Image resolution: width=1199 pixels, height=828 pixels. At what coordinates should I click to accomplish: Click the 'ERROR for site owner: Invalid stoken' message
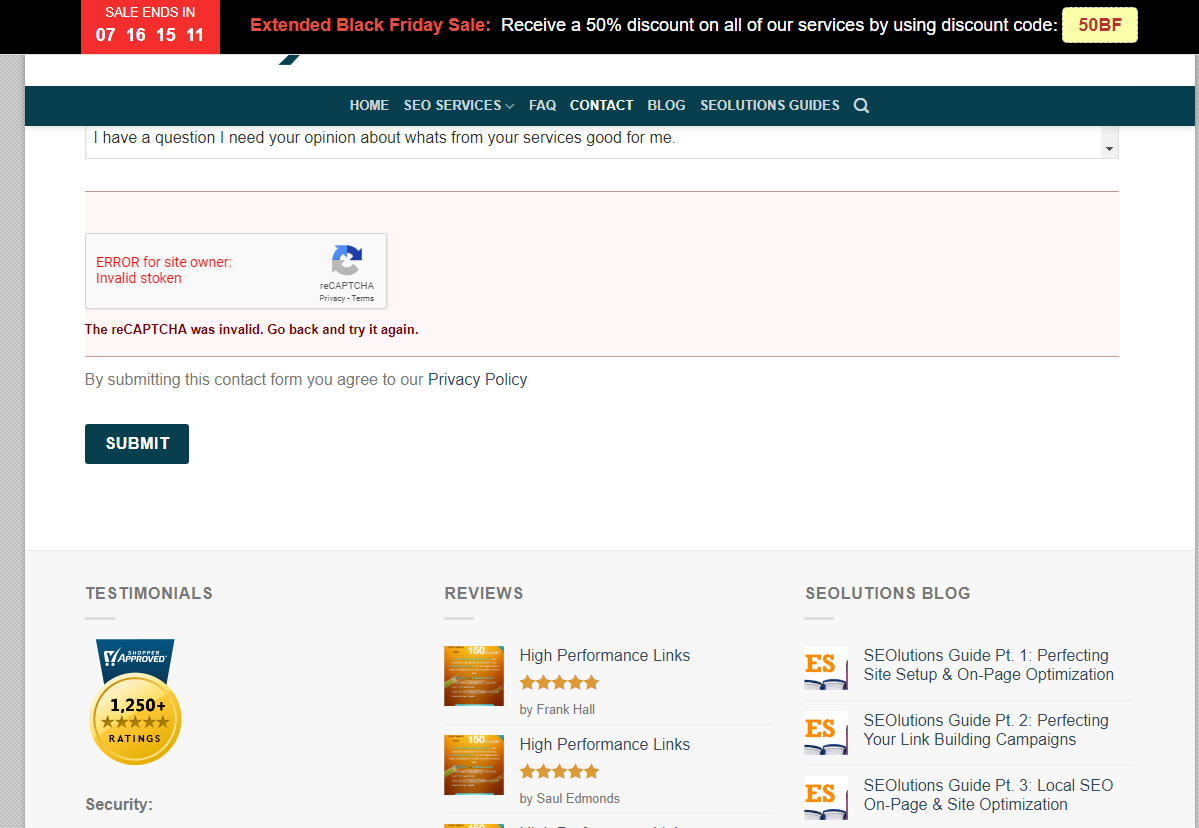click(x=164, y=270)
